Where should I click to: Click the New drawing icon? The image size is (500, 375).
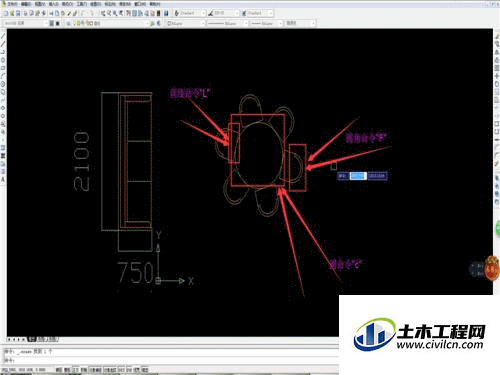click(5, 13)
